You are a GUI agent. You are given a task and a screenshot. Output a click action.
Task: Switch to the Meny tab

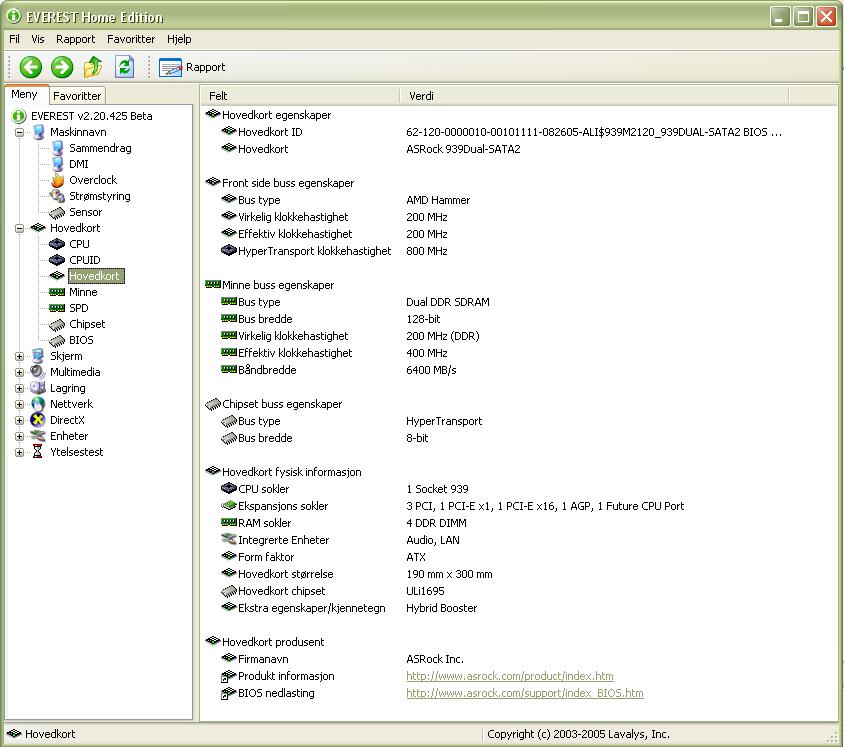coord(25,94)
